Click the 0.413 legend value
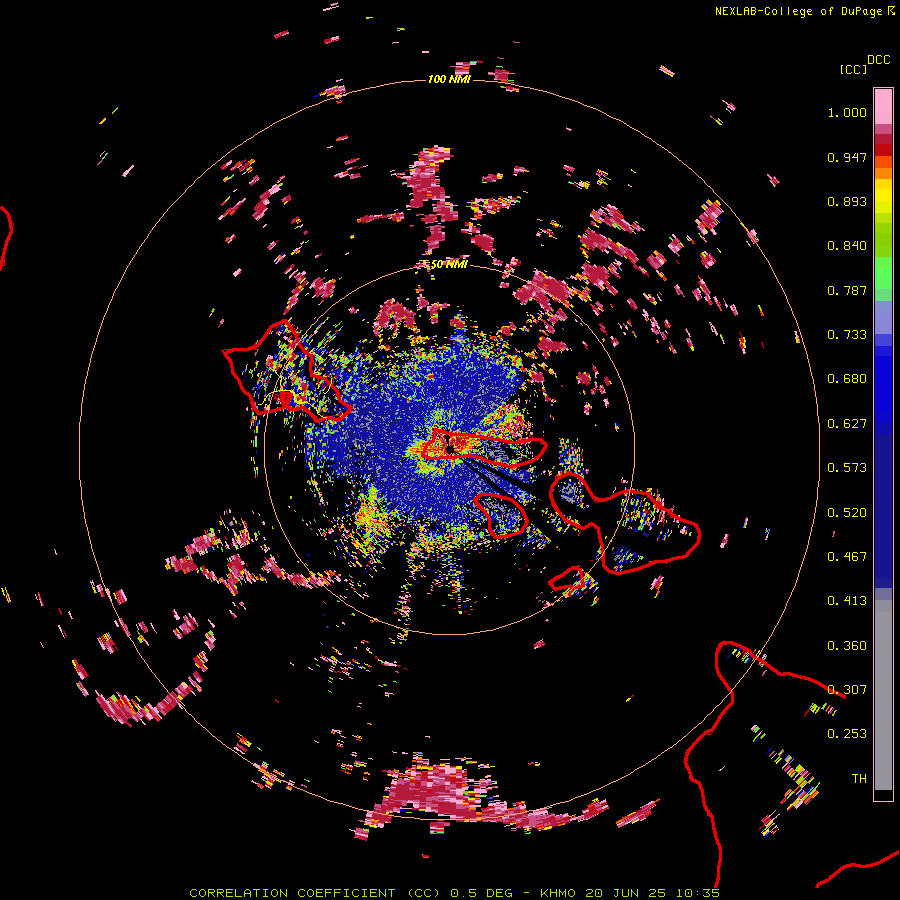 [x=847, y=601]
